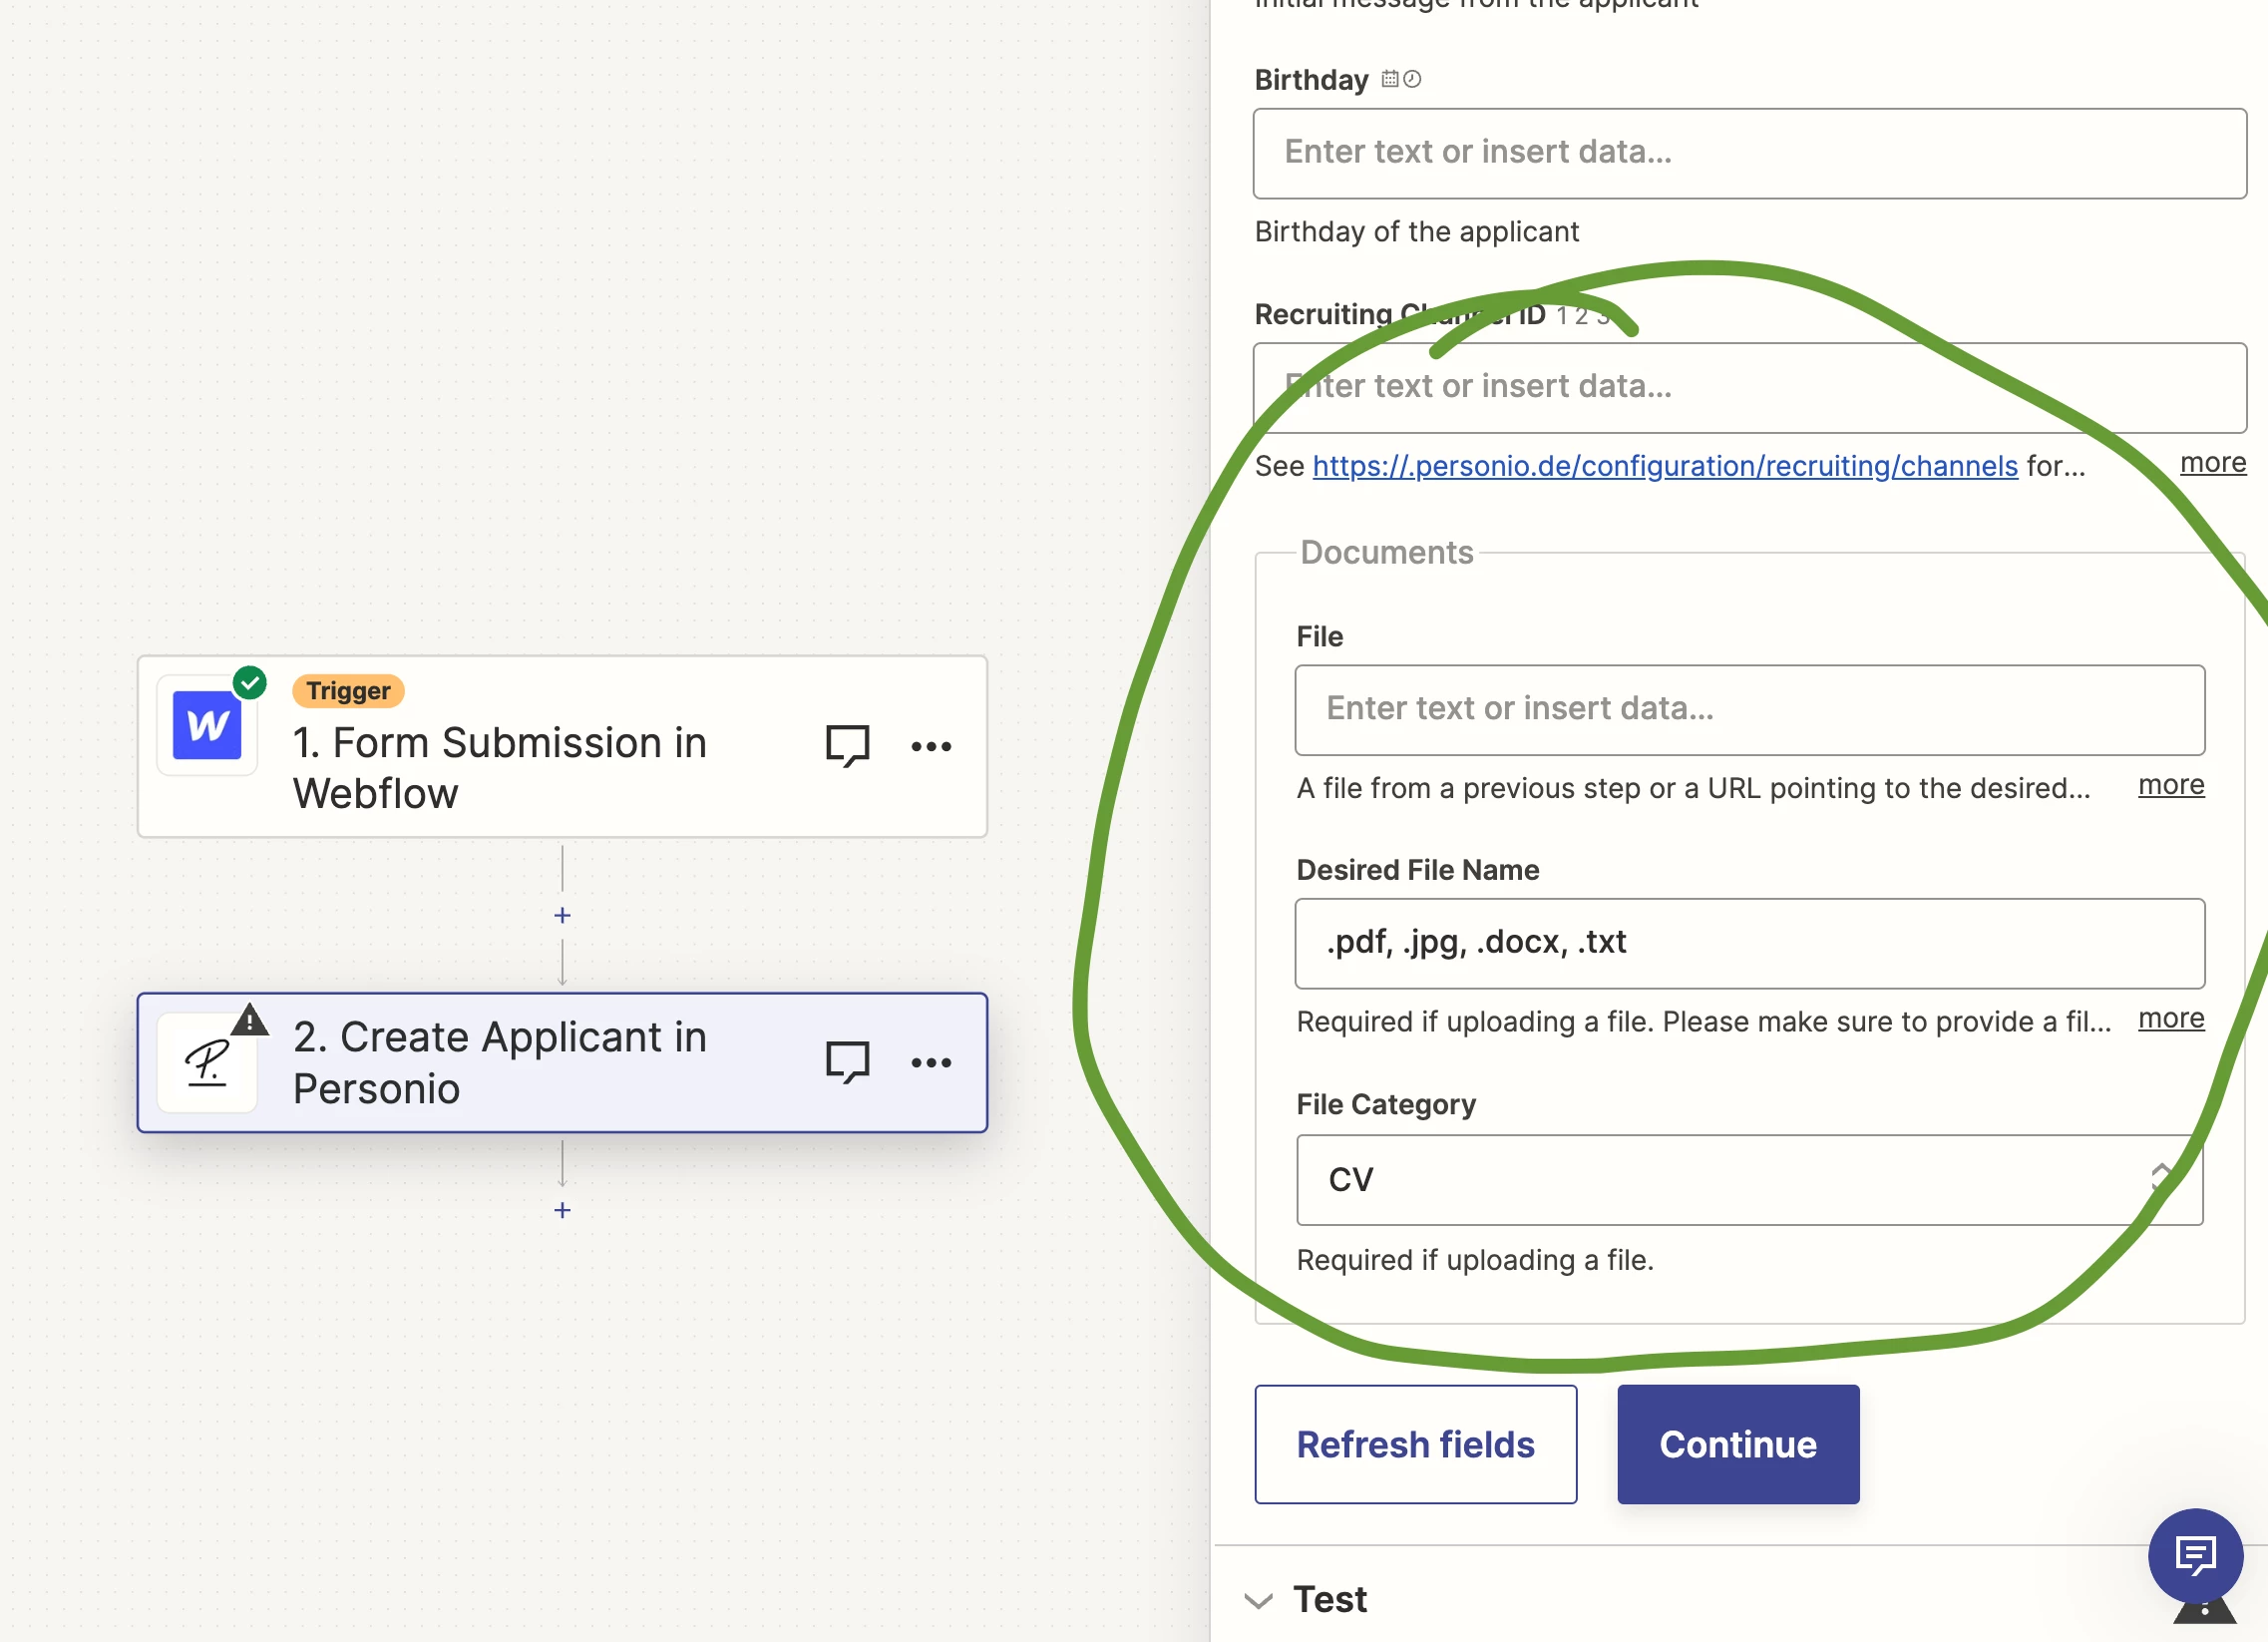
Task: Click the Desired File Name label
Action: coord(1417,870)
